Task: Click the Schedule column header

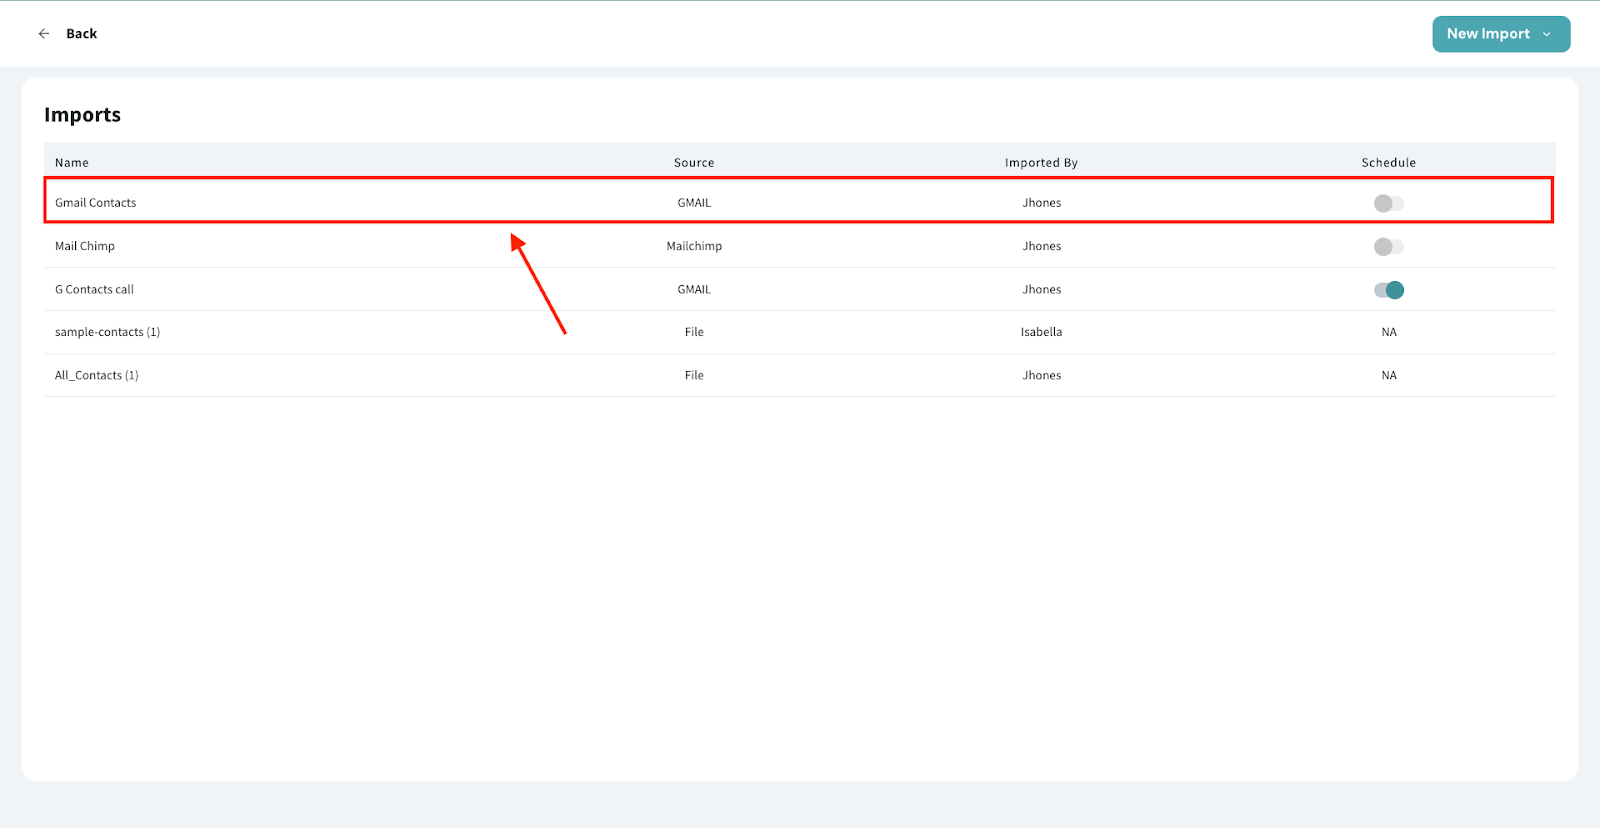Action: pos(1388,163)
